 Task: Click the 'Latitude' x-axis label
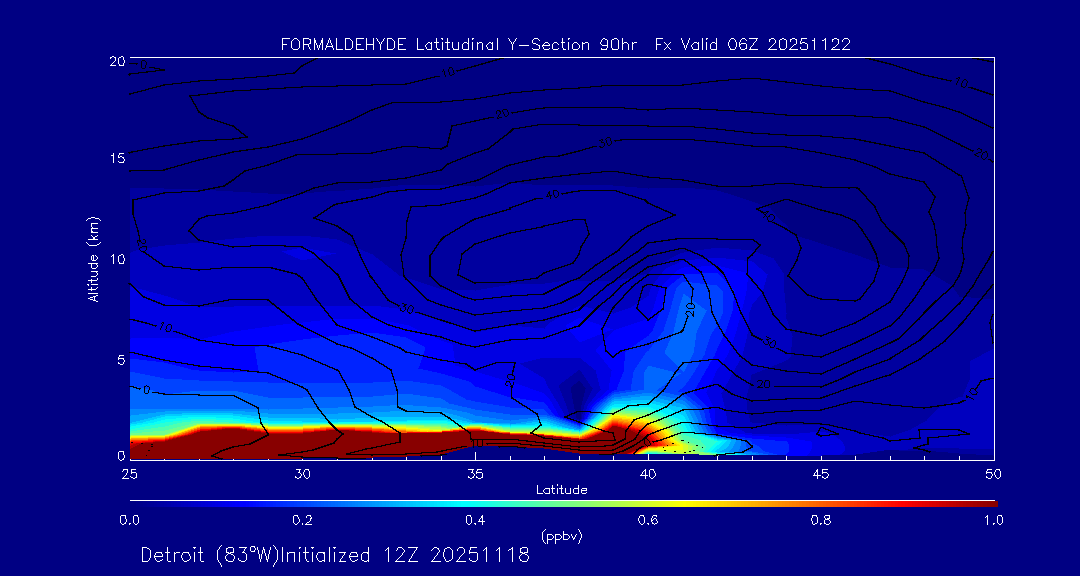(x=561, y=489)
